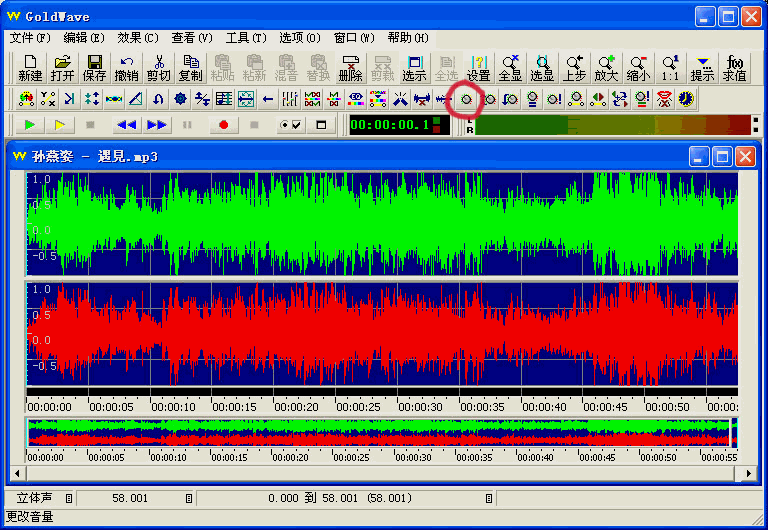Viewport: 768px width, 530px height.
Task: Click the overview waveform strip below timeline
Action: (382, 433)
